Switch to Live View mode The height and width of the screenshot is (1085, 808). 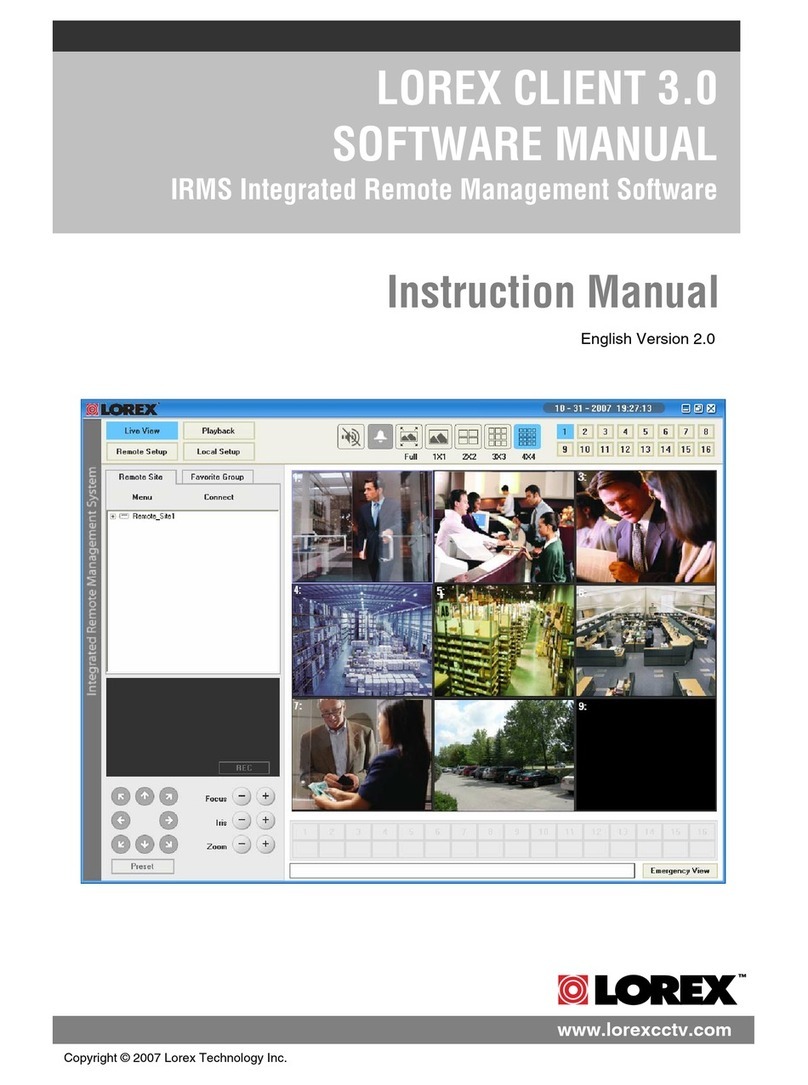(x=142, y=430)
